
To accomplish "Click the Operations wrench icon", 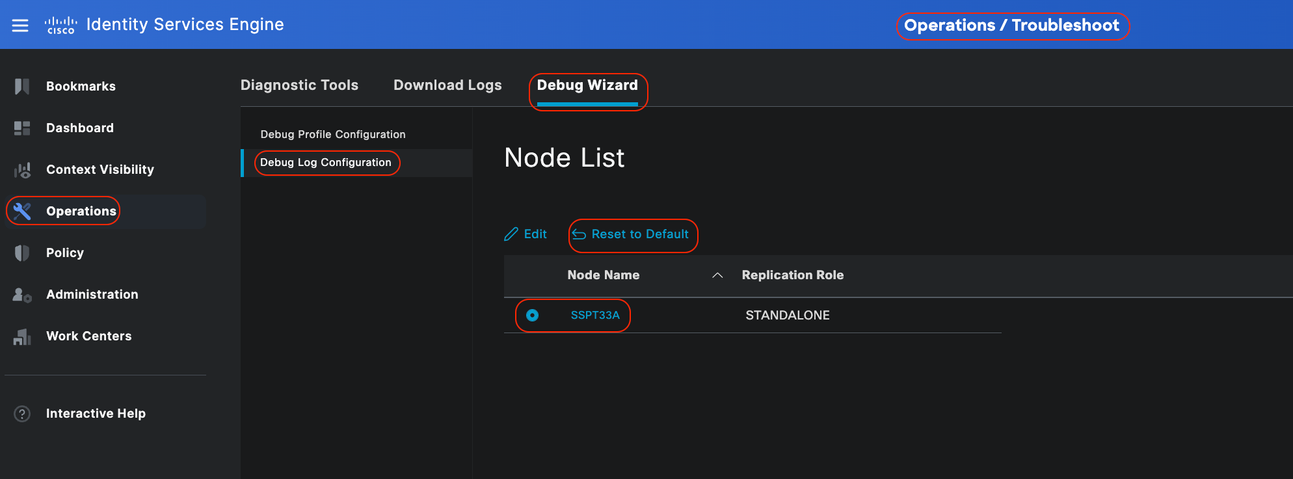I will point(22,211).
